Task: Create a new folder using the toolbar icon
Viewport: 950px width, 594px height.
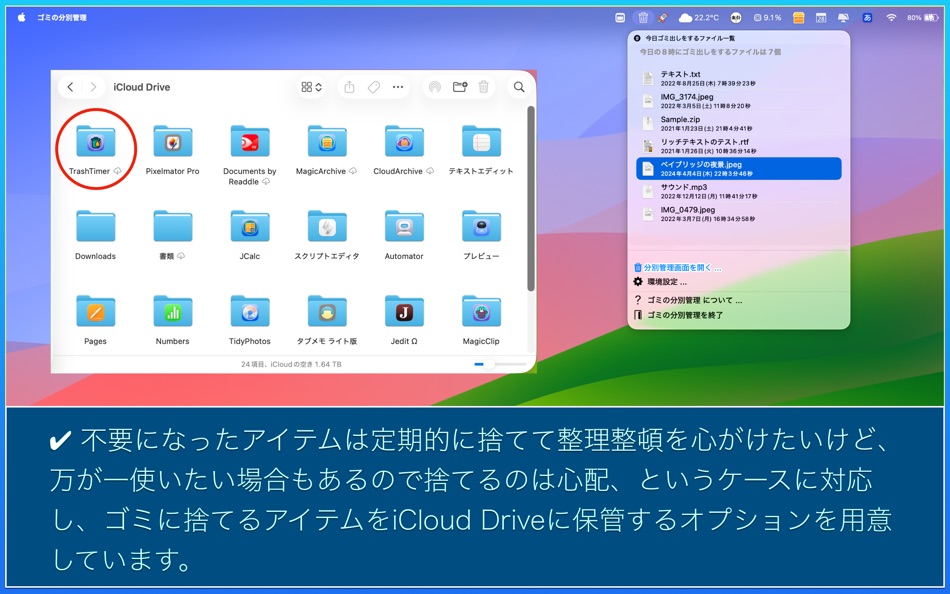Action: (x=460, y=87)
